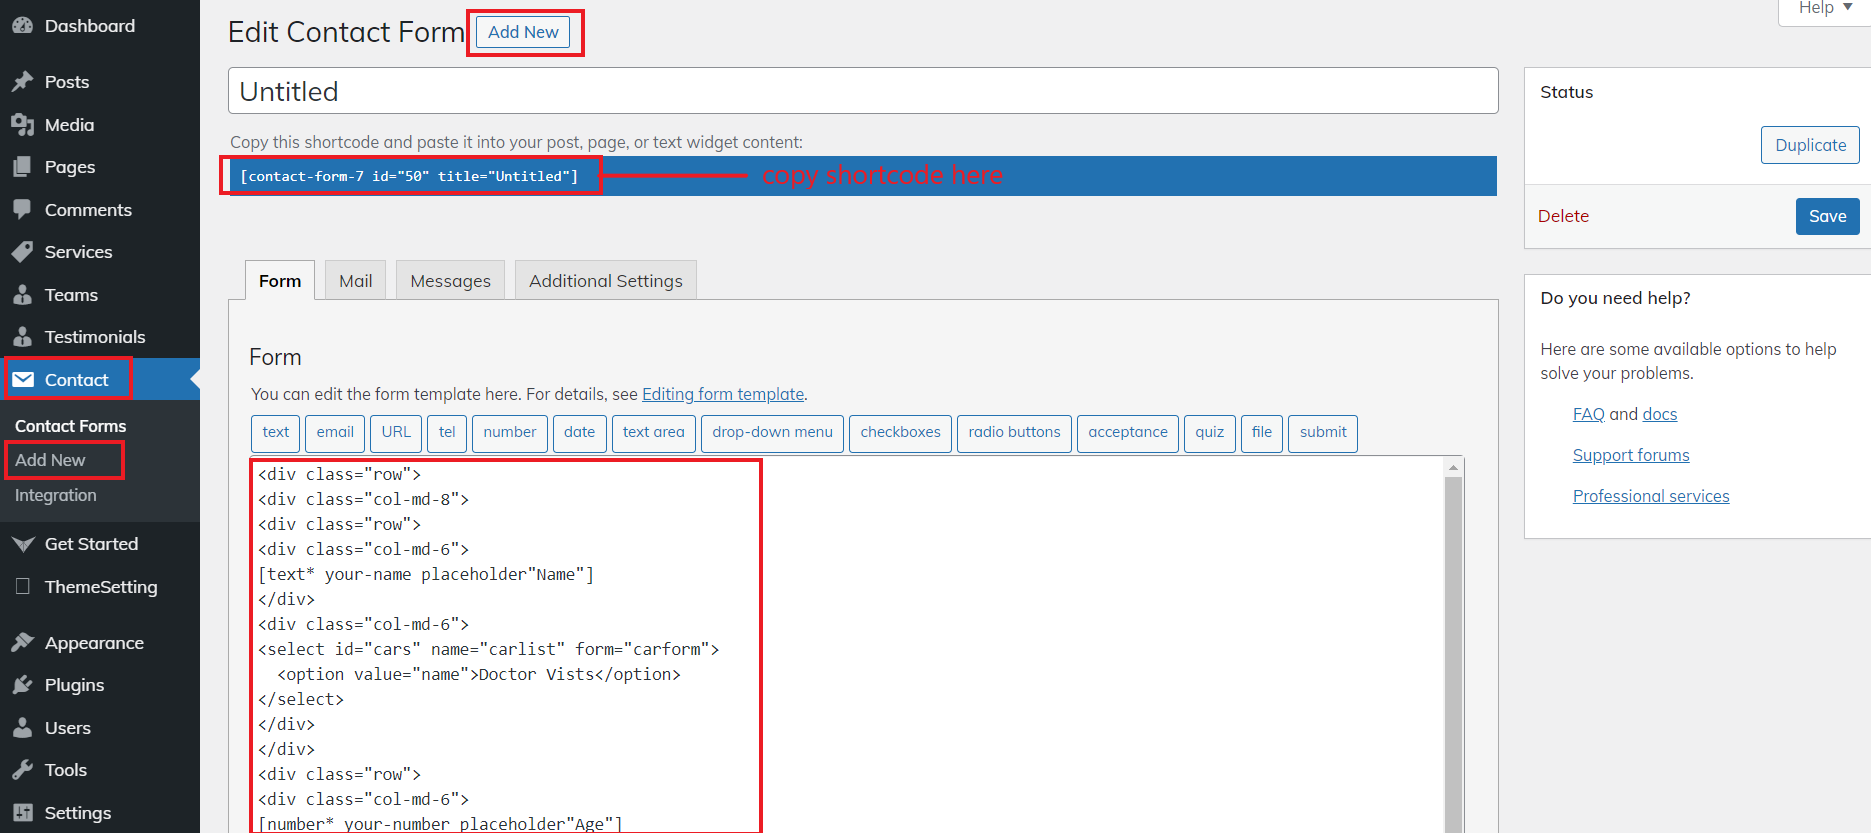Click the Users person icon
The width and height of the screenshot is (1871, 833).
pos(22,728)
